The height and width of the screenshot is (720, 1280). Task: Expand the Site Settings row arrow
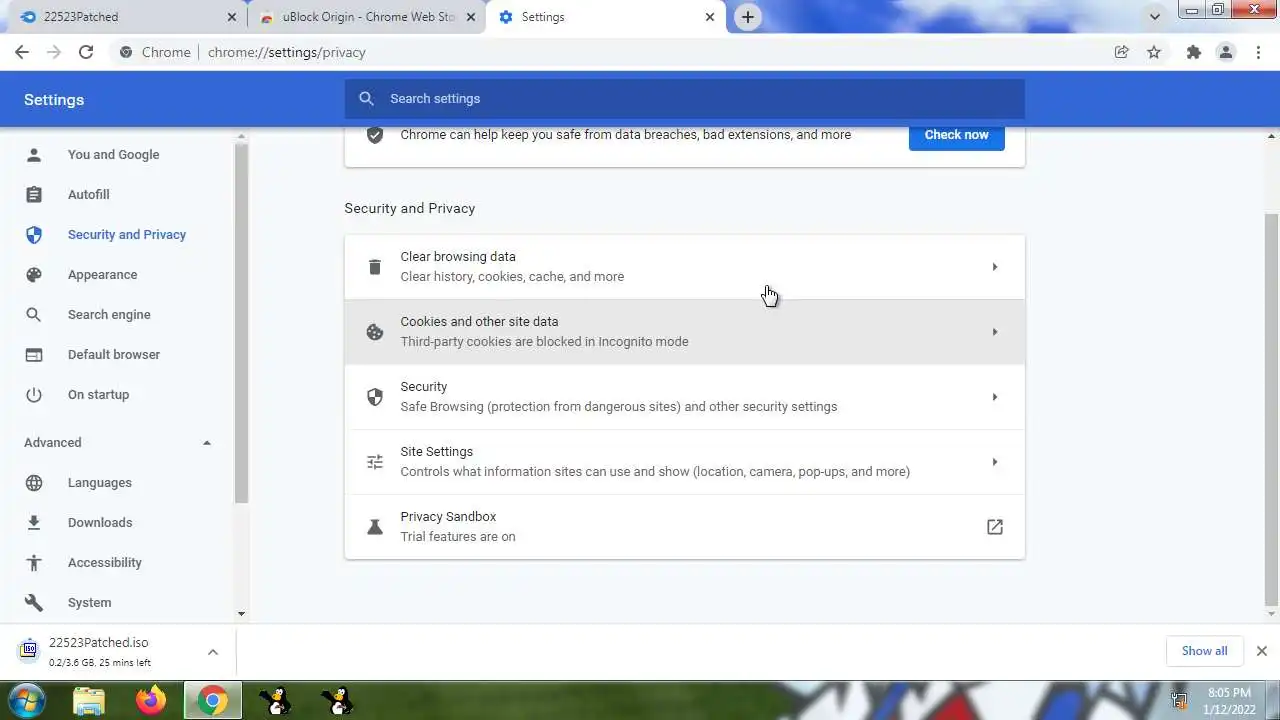pyautogui.click(x=995, y=462)
